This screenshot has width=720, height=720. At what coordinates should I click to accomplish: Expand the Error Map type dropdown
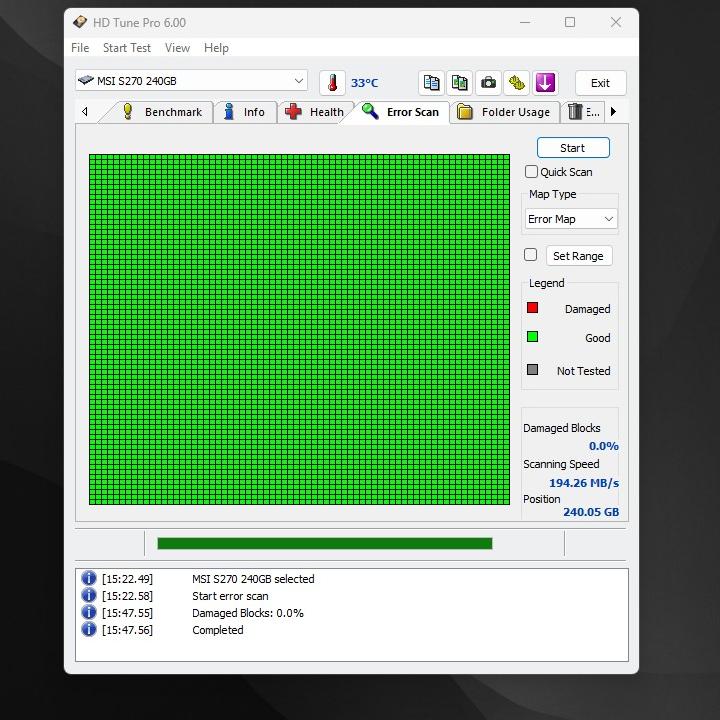point(571,219)
